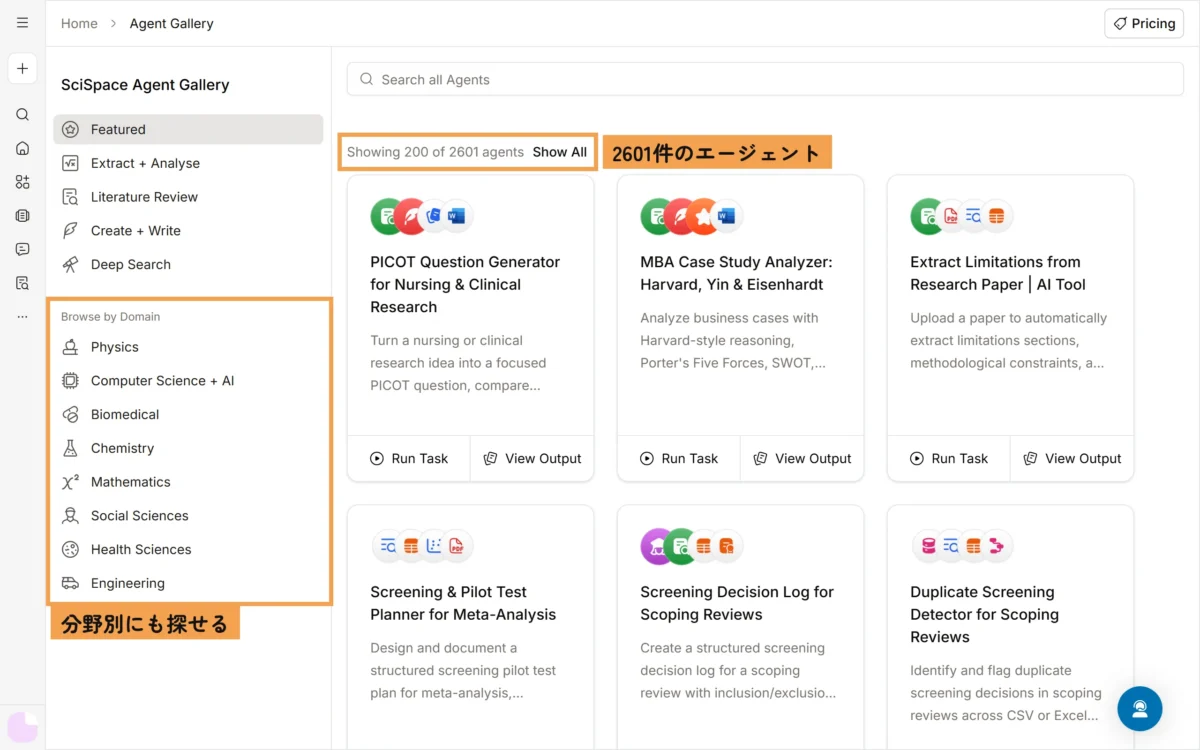View Output of Extract Limitations from Research Paper
Viewport: 1200px width, 750px height.
click(x=1072, y=459)
